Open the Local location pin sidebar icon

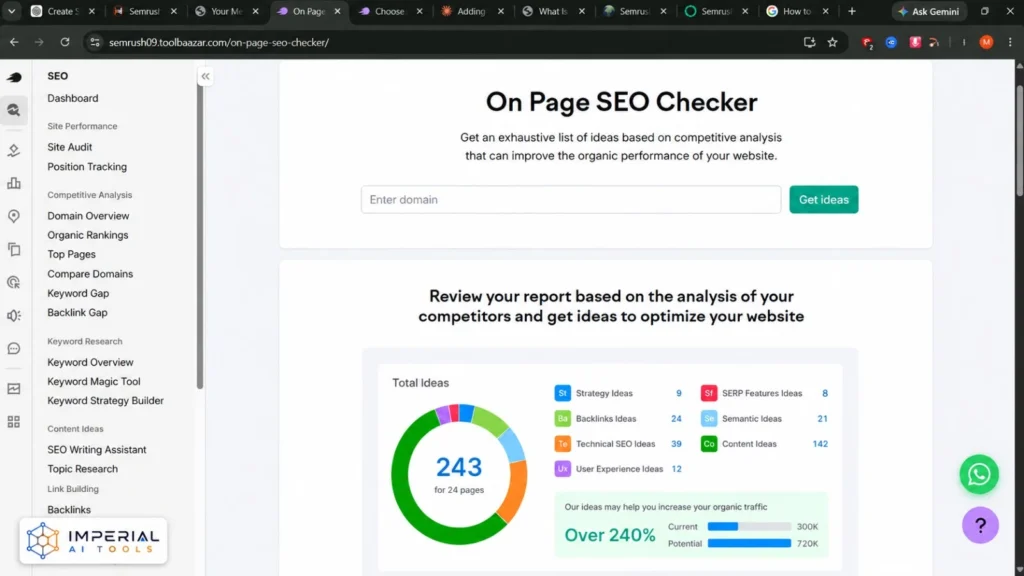coord(14,216)
